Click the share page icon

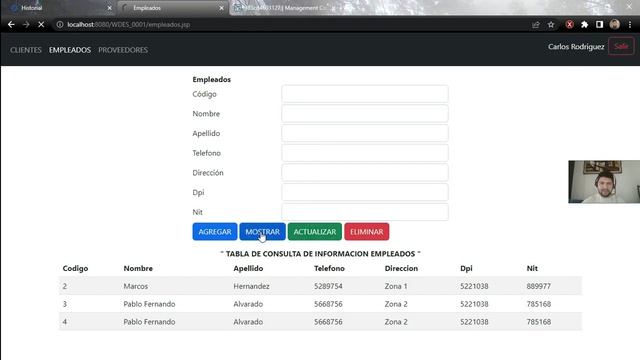coord(536,24)
